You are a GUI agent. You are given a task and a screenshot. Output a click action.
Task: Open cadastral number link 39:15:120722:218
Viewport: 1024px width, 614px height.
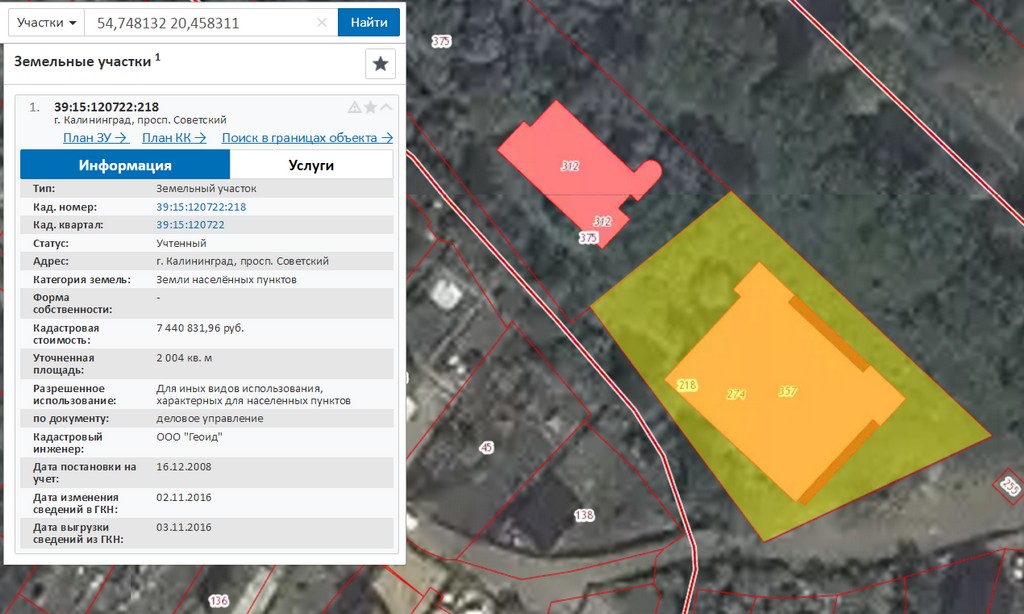[x=201, y=207]
